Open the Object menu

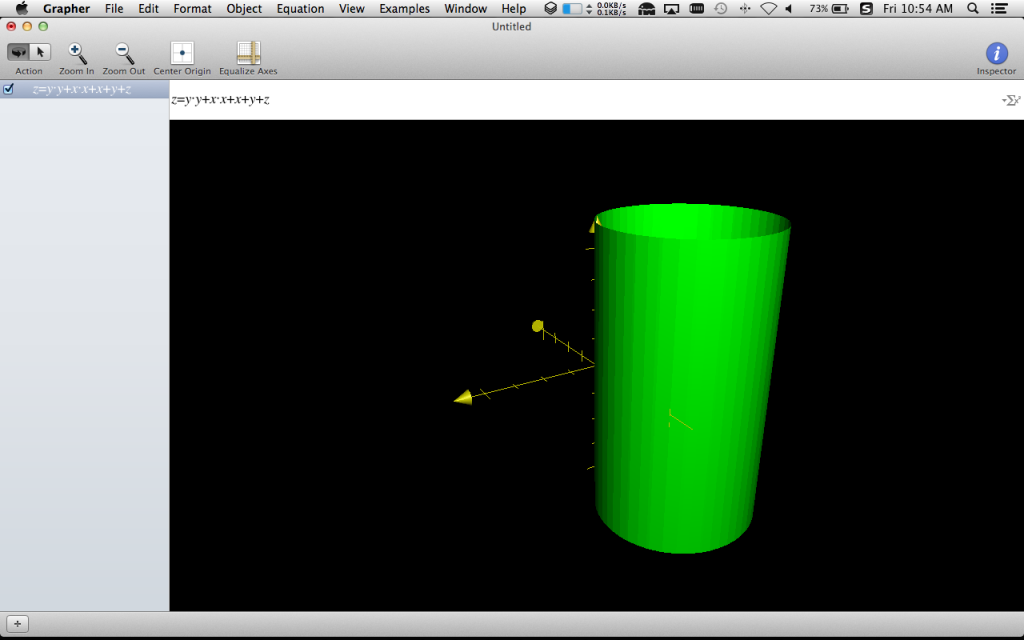tap(244, 9)
